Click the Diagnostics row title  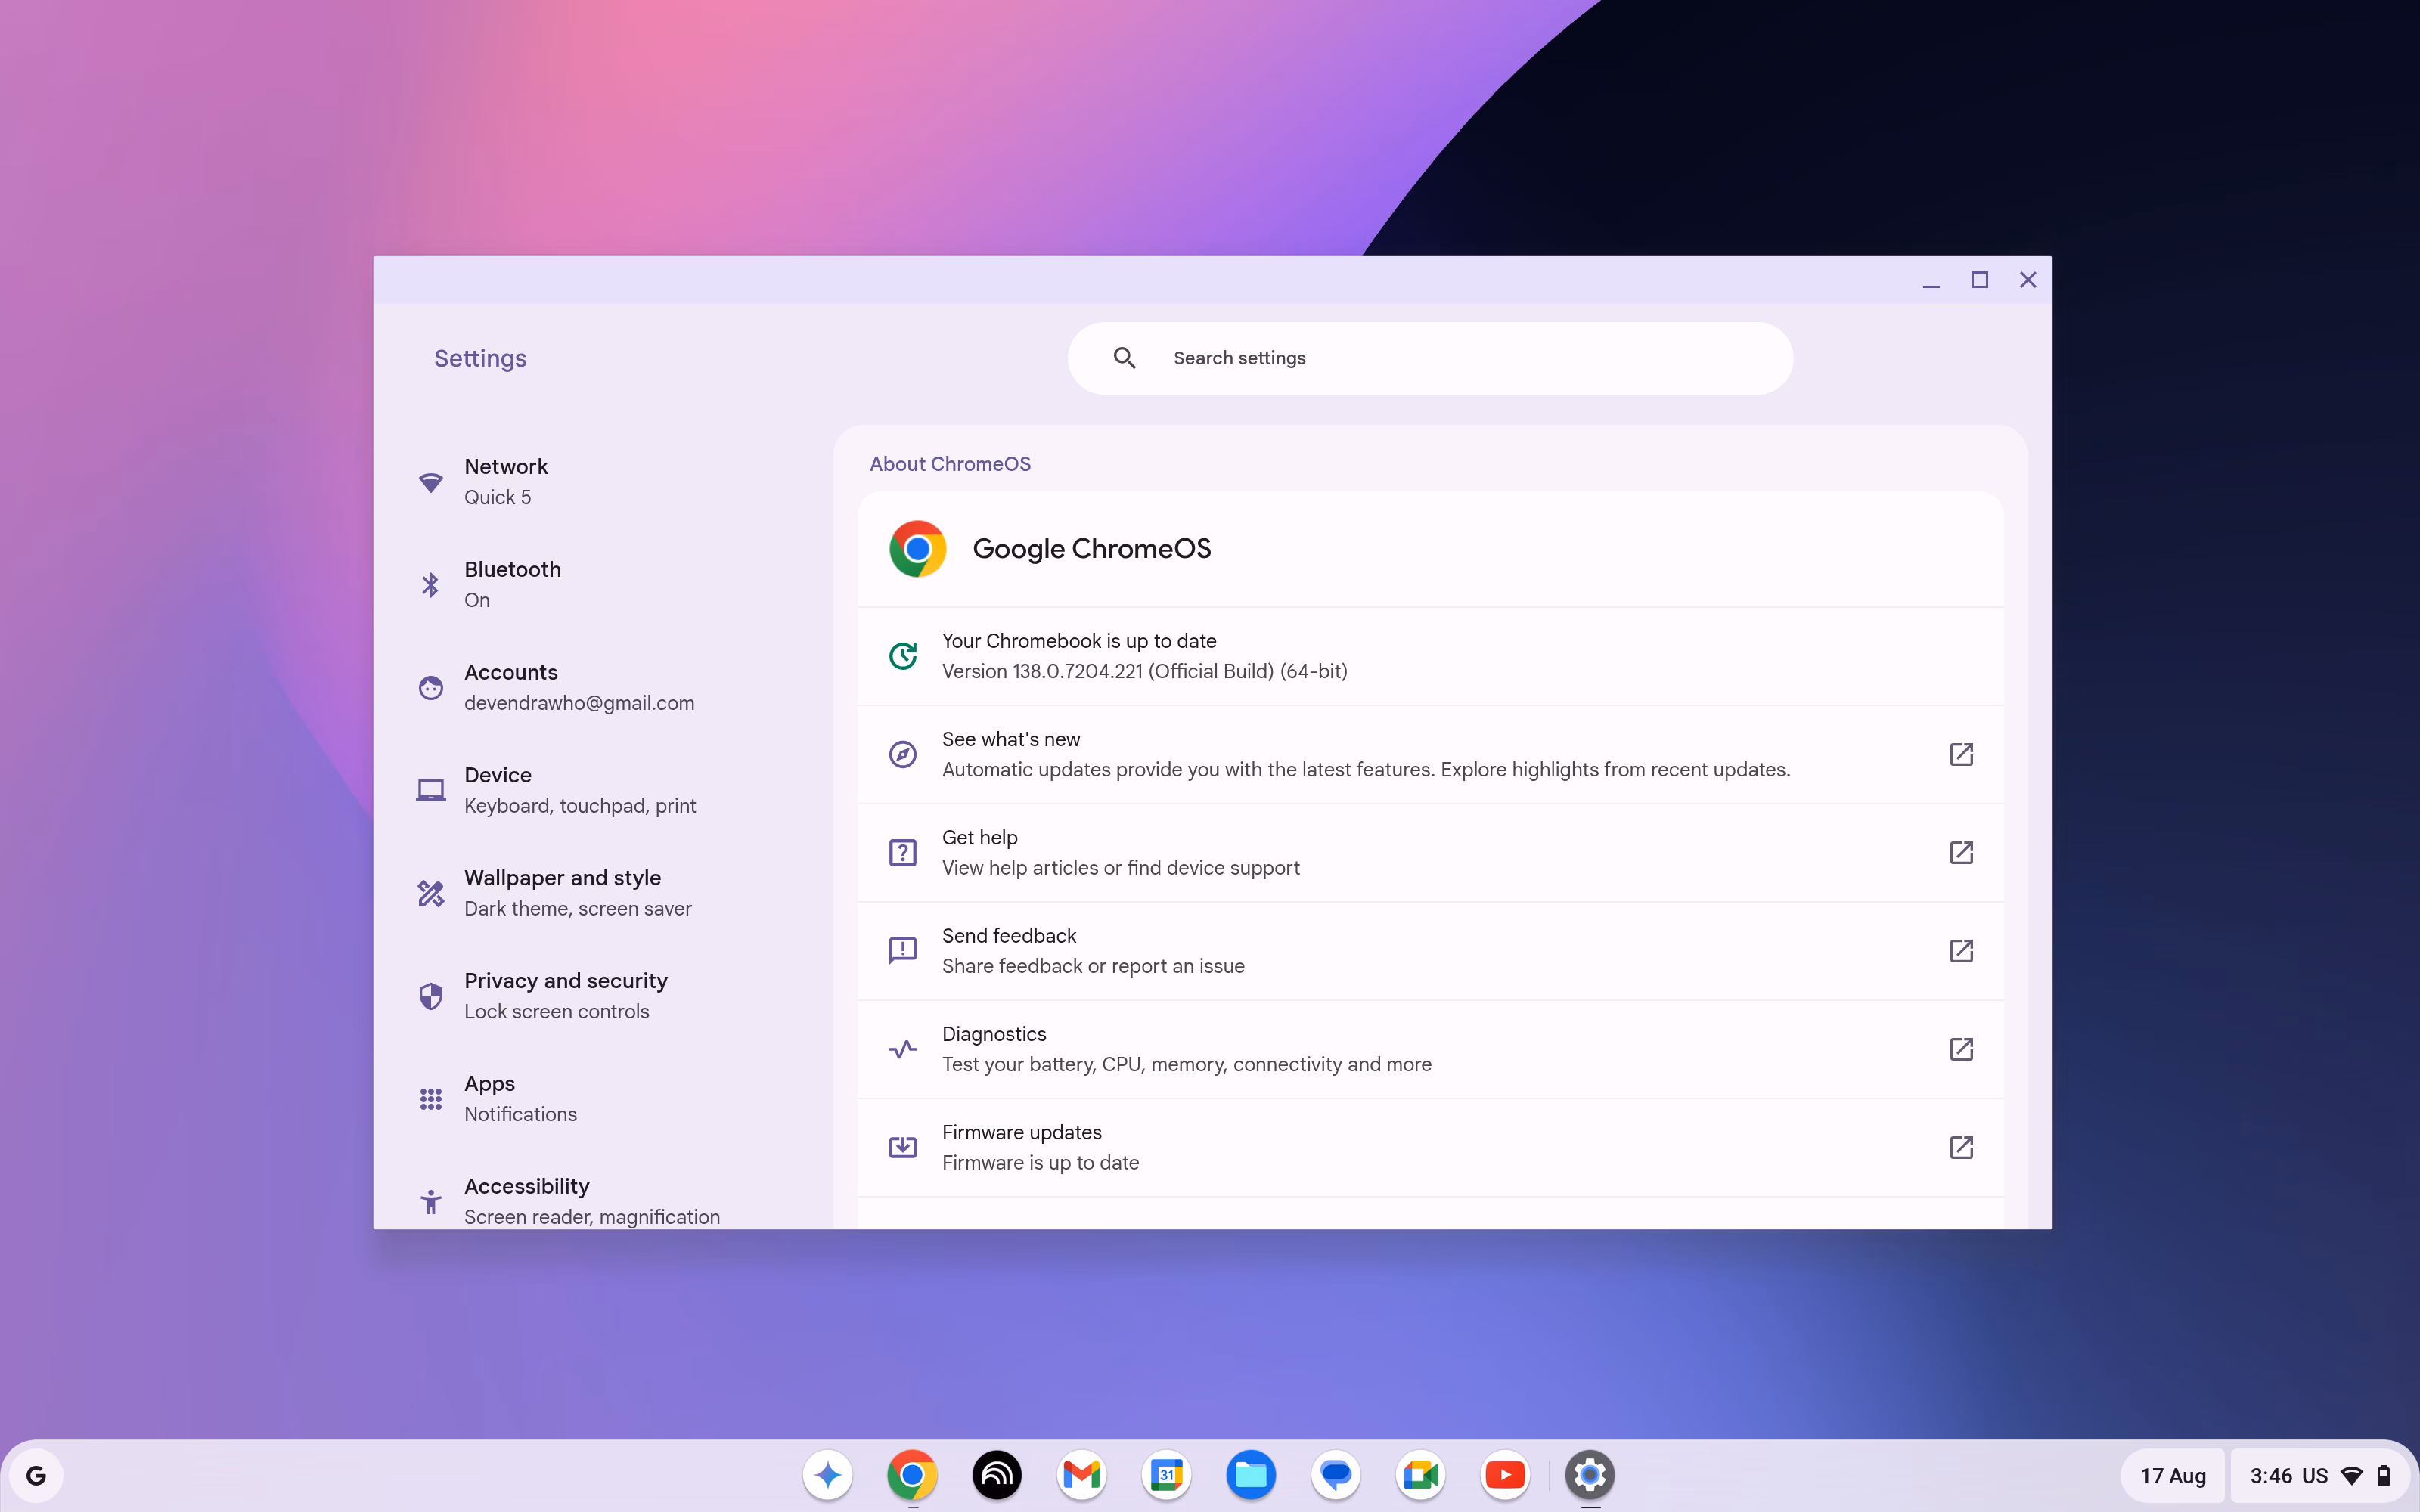[994, 1034]
